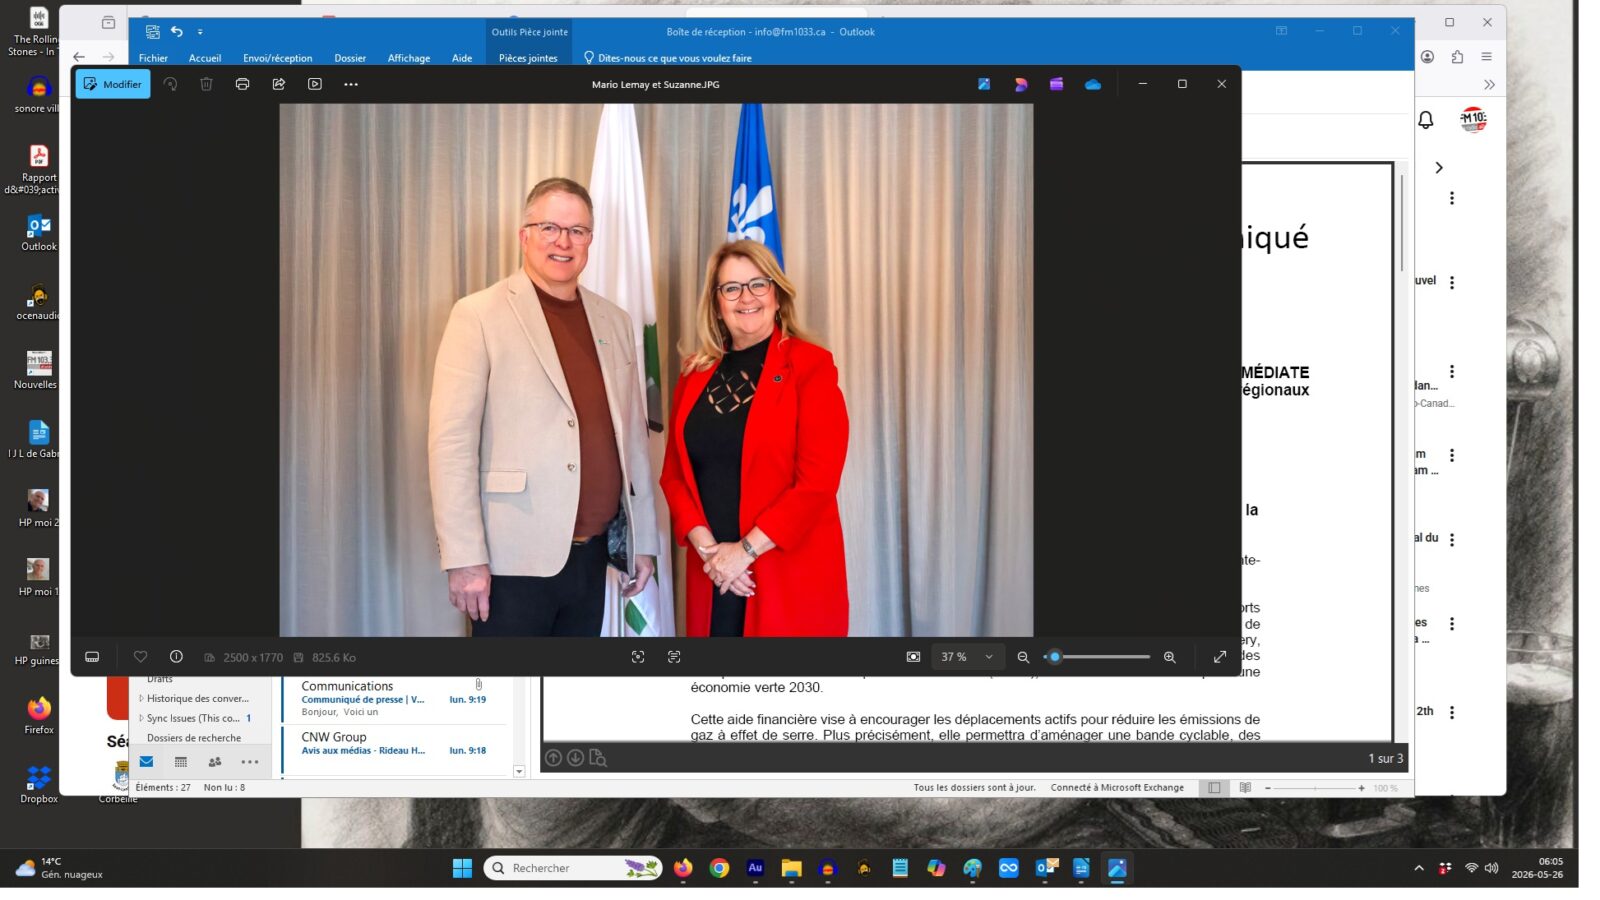The width and height of the screenshot is (1600, 900).
Task: Undo using the Outlook quick access arrow
Action: (177, 32)
